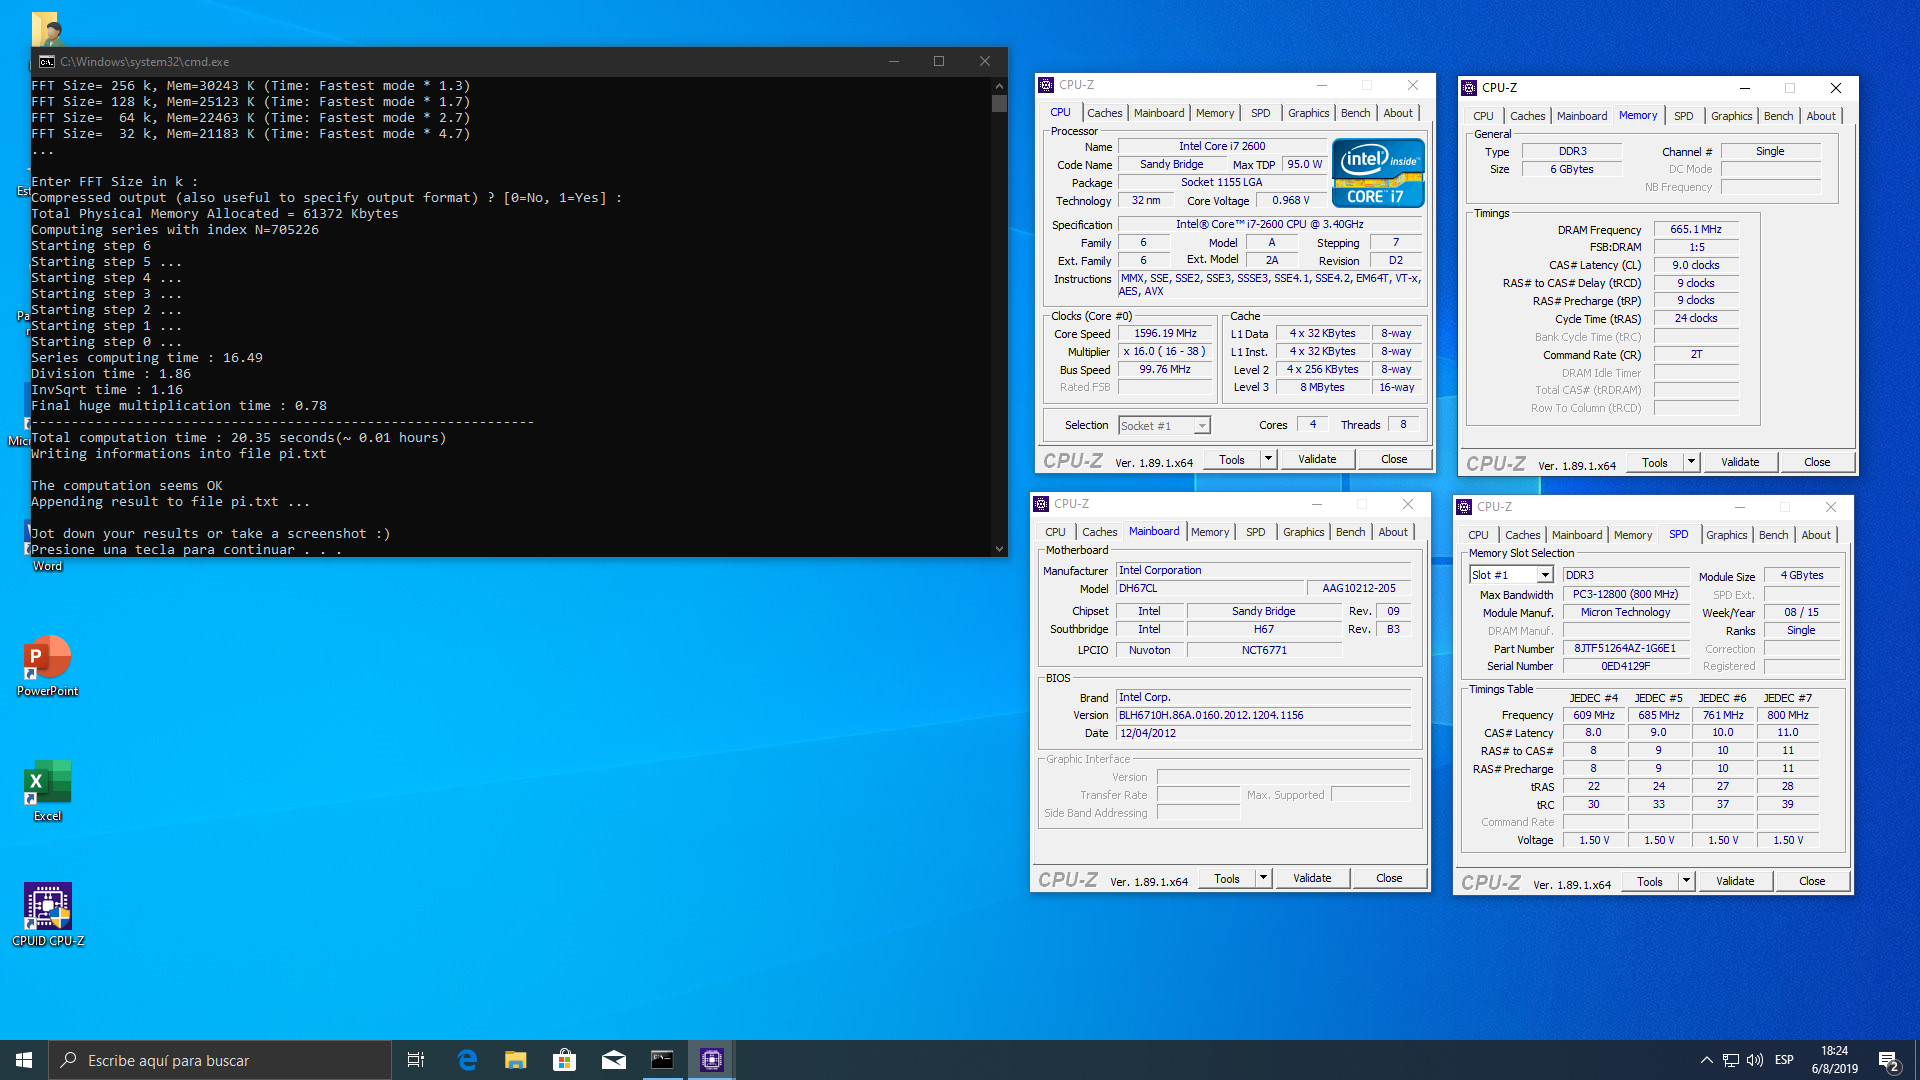The height and width of the screenshot is (1080, 1920).
Task: Click the cmd.exe title bar icon
Action: pyautogui.click(x=46, y=61)
